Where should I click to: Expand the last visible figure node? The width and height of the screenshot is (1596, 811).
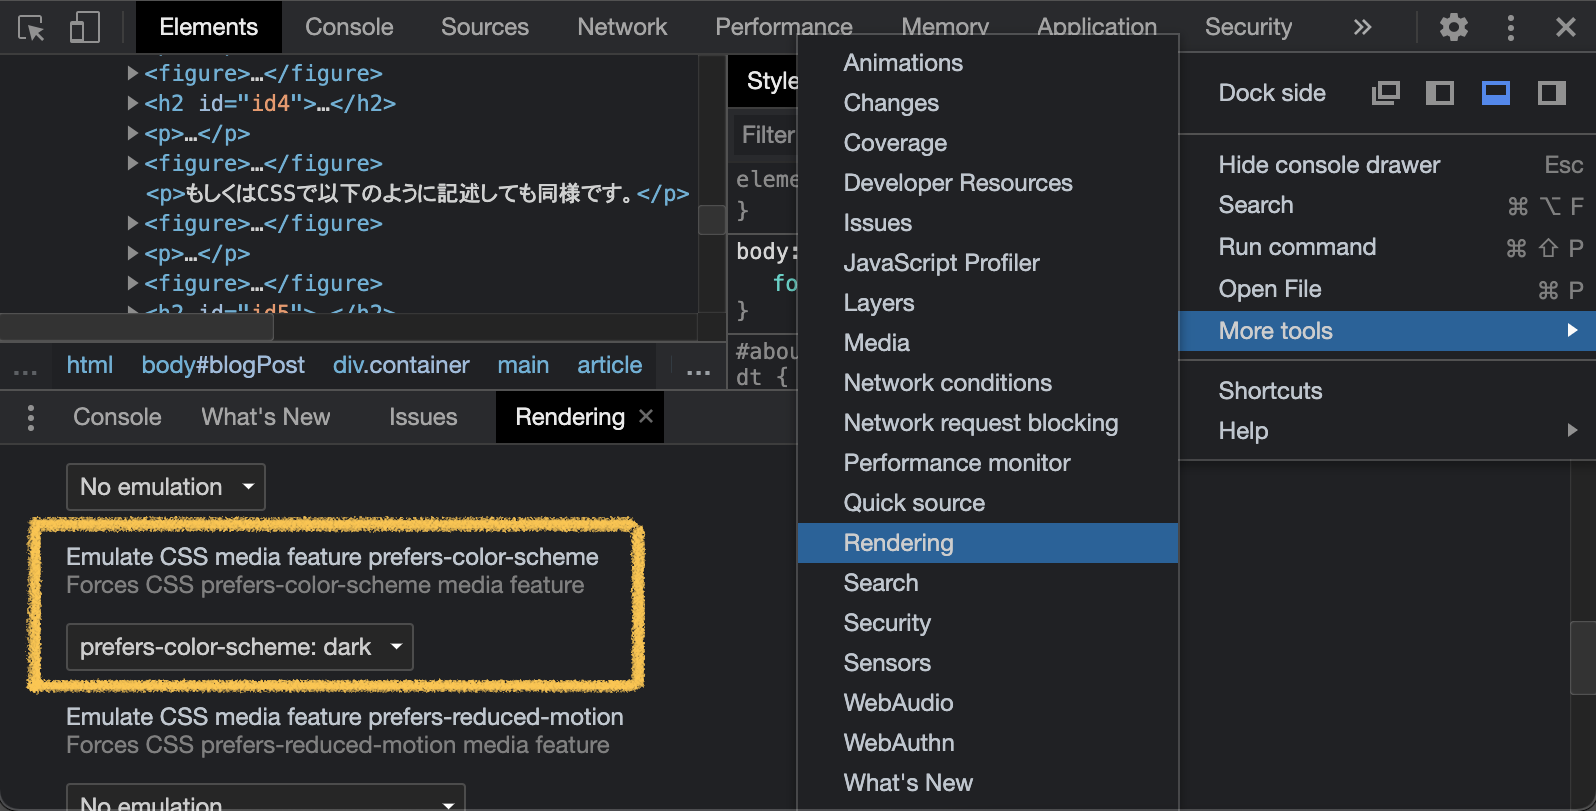[x=132, y=283]
